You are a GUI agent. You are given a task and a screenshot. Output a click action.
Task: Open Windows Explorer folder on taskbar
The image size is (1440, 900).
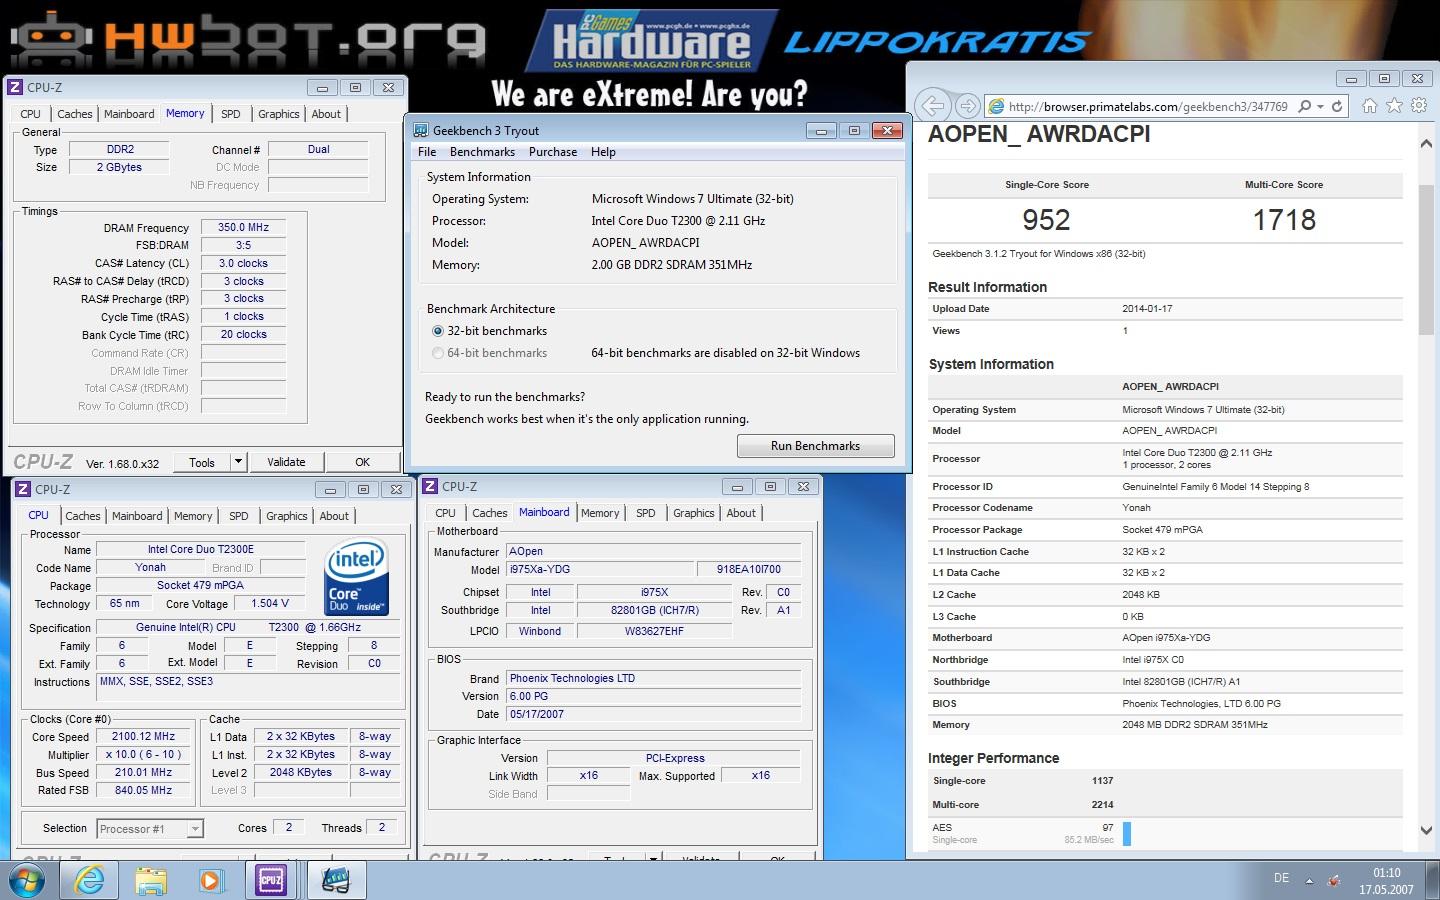point(151,881)
